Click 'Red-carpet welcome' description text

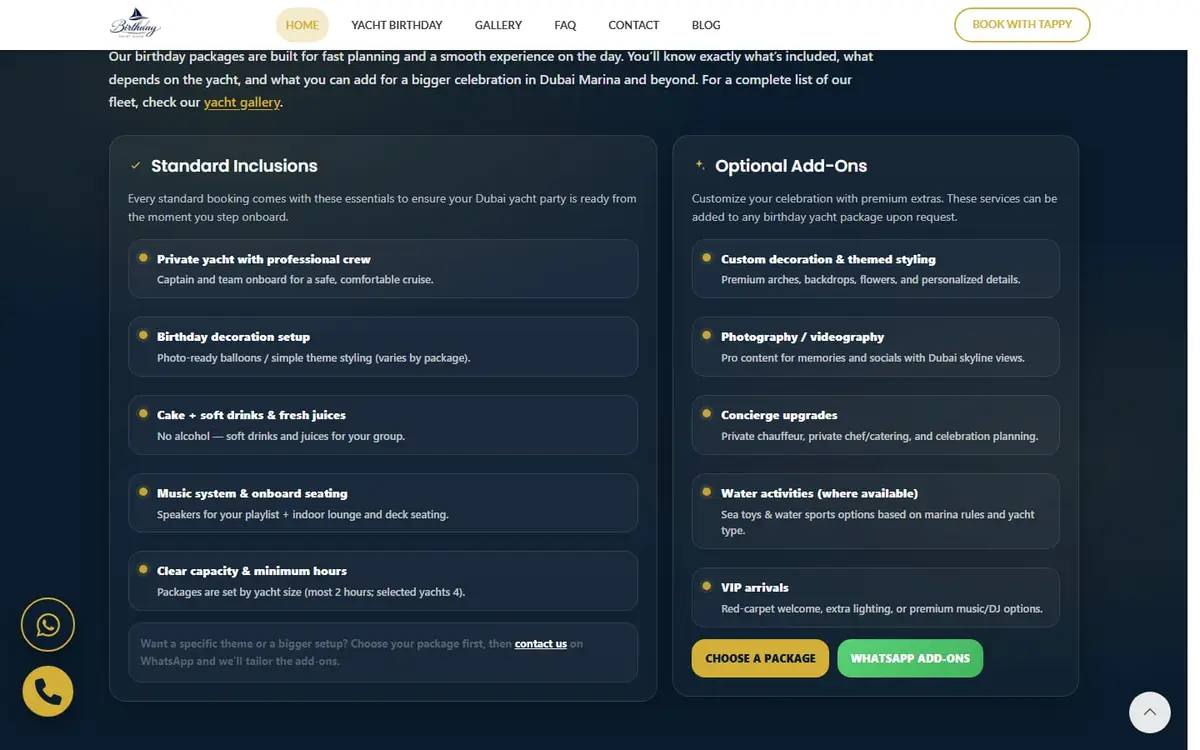[882, 609]
